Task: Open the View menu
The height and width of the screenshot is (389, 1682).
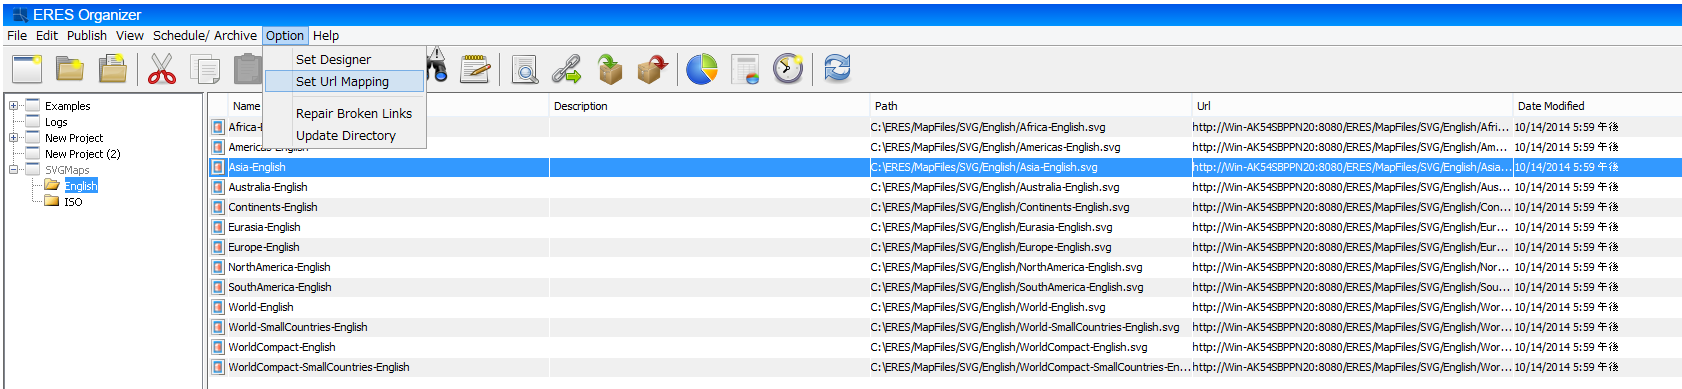Action: pyautogui.click(x=130, y=35)
